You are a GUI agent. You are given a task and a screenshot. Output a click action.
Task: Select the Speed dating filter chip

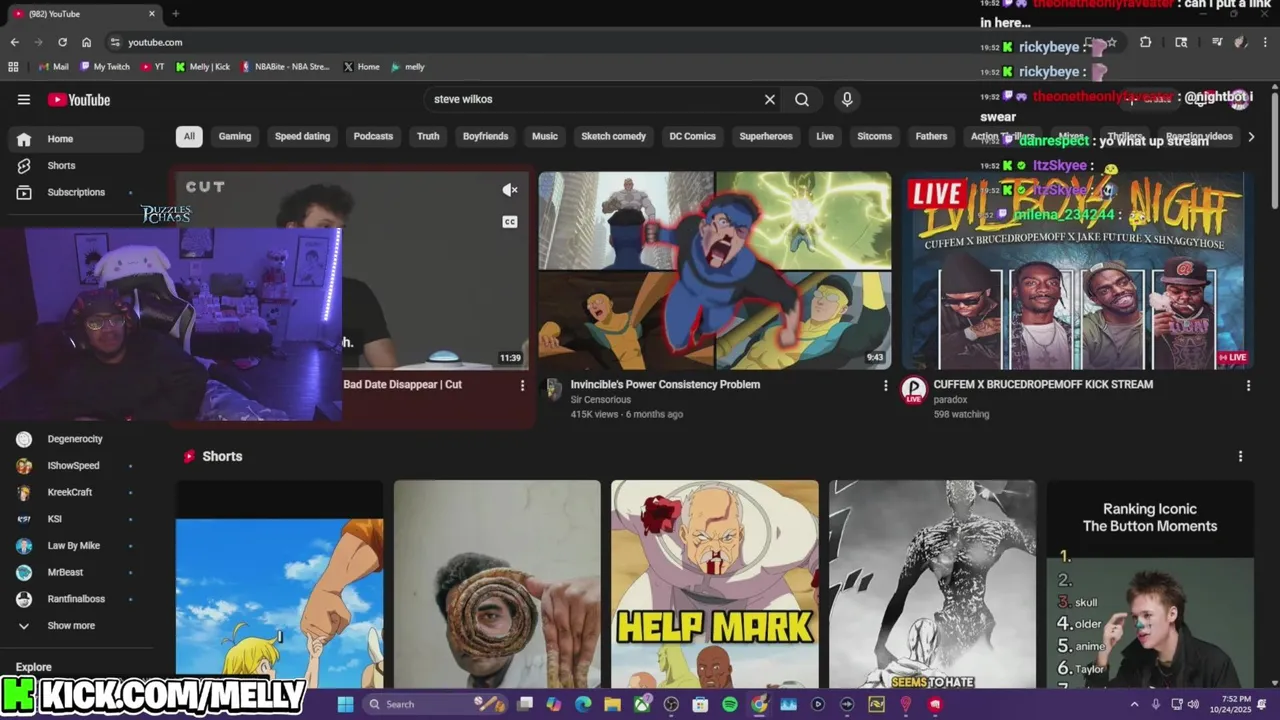point(302,136)
